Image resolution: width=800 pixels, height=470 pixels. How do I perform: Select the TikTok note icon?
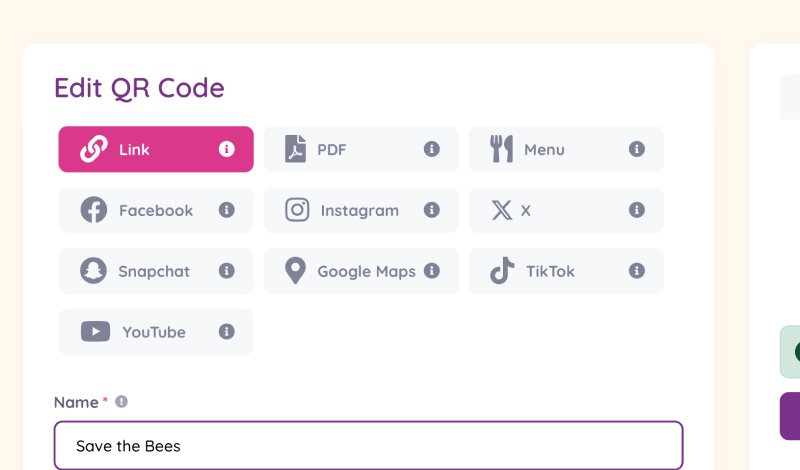point(502,270)
